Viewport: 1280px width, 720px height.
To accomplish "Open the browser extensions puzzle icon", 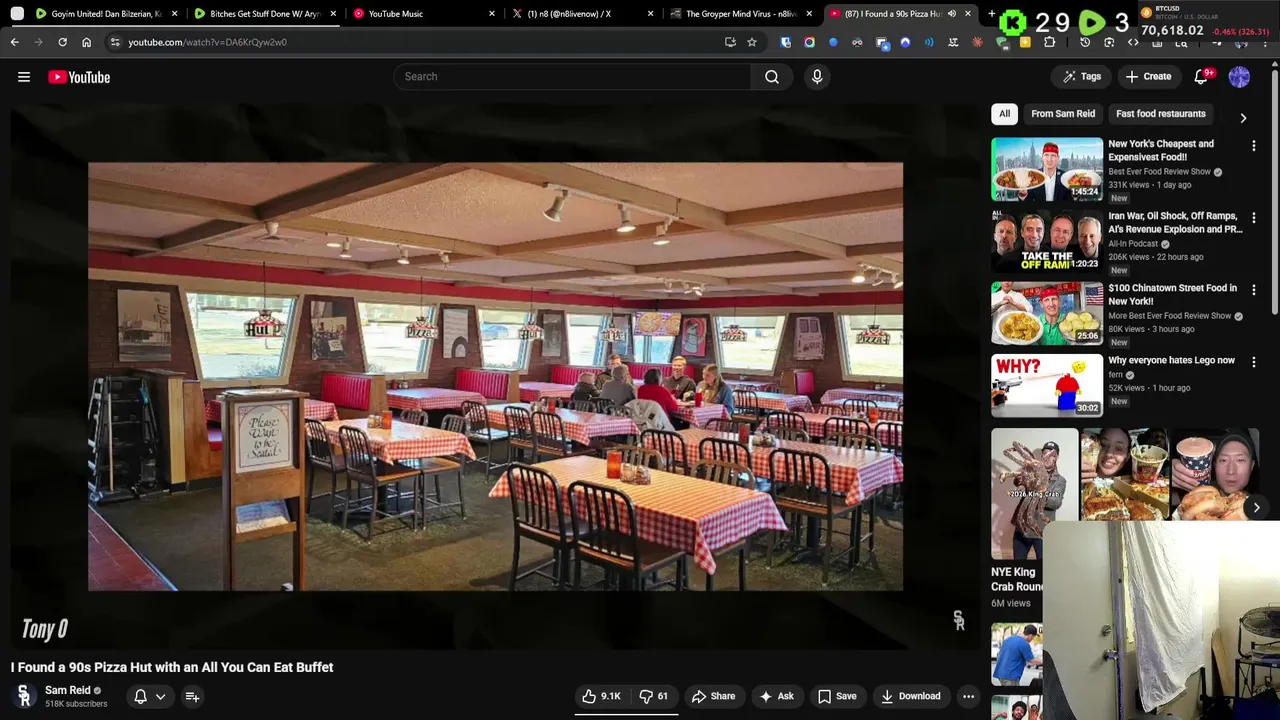I will click(1050, 42).
